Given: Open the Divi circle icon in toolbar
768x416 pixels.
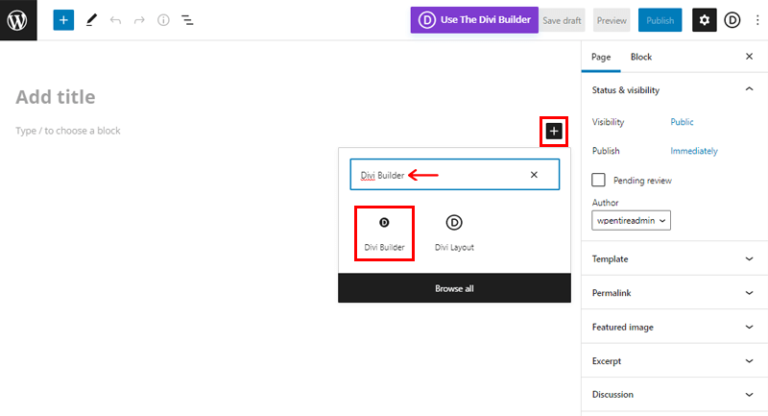Looking at the screenshot, I should (x=732, y=20).
